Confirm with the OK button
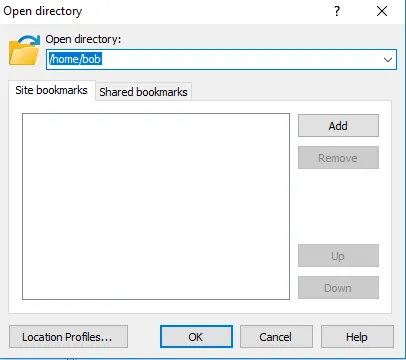The height and width of the screenshot is (360, 406). pos(196,337)
